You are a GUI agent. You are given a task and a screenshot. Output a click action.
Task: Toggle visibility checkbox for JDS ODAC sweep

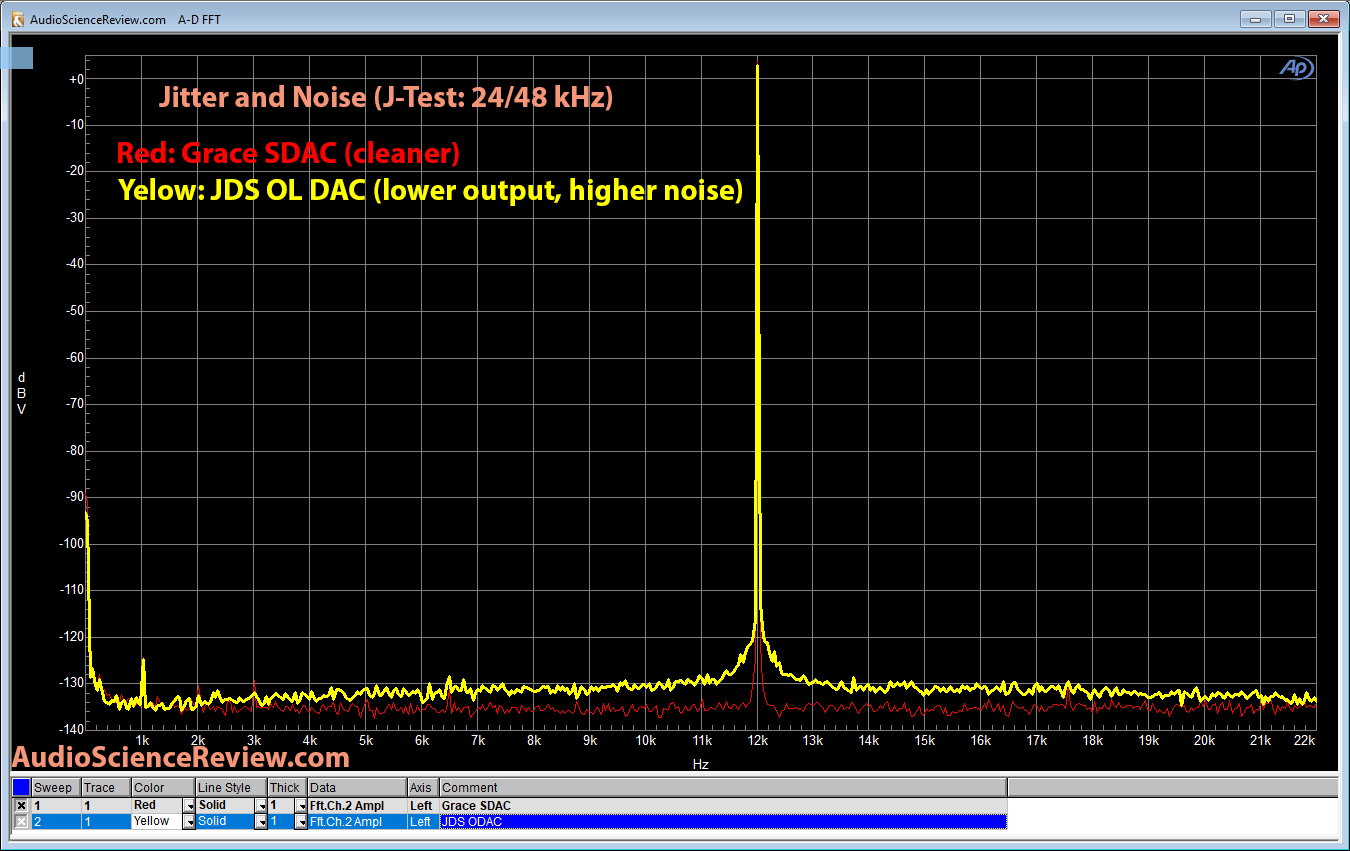[21, 821]
